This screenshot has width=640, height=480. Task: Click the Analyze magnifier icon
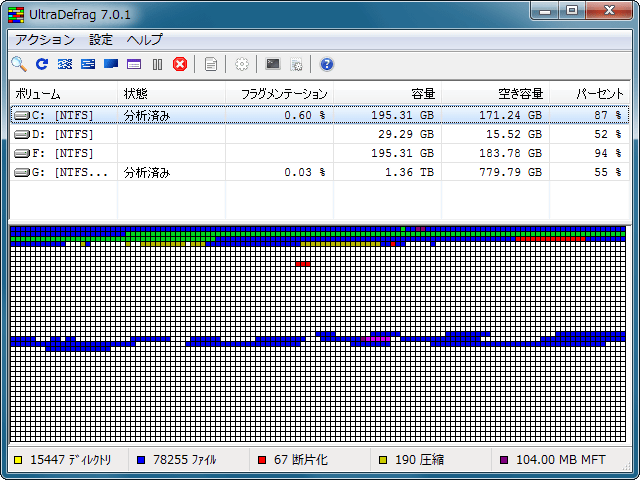click(x=19, y=64)
